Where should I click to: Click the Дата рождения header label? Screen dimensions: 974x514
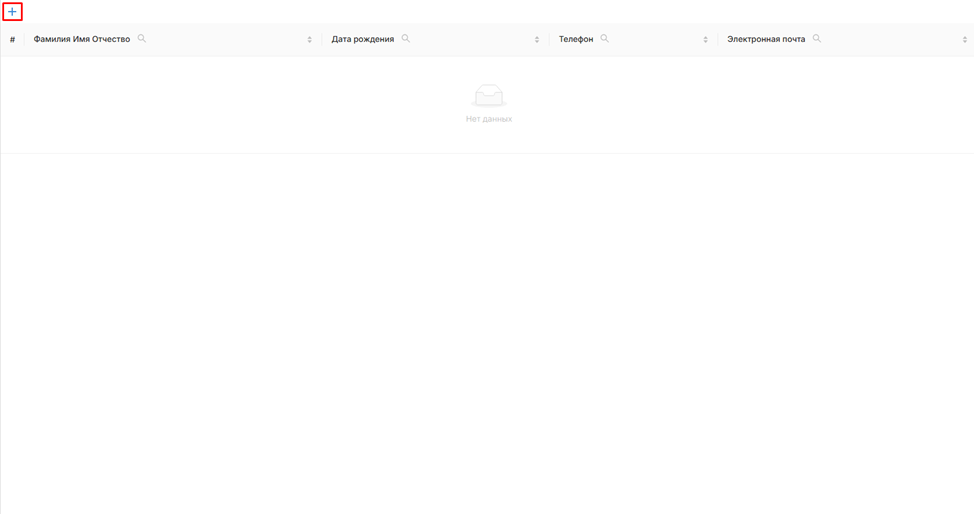[363, 39]
